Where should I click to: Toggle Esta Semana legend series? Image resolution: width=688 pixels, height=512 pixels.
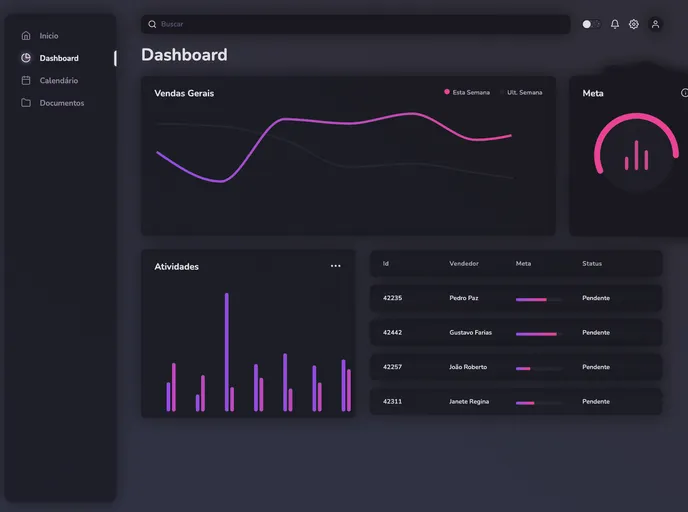pos(467,92)
